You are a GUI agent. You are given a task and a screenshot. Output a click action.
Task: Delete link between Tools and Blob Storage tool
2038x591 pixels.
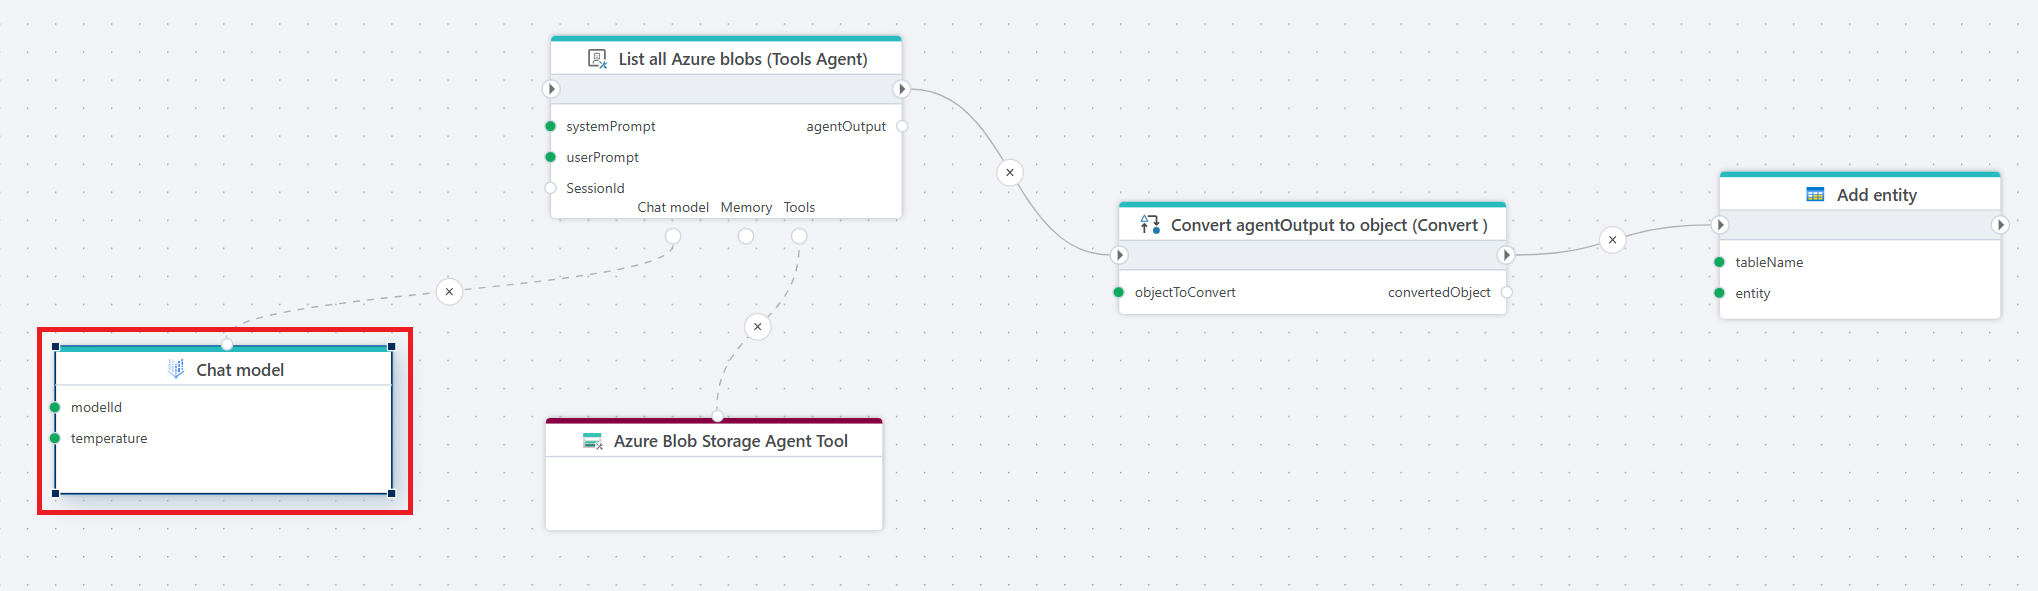tap(758, 327)
